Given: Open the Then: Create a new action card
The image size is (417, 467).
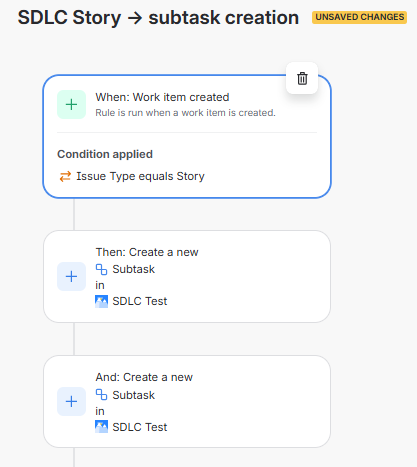Looking at the screenshot, I should coord(187,276).
